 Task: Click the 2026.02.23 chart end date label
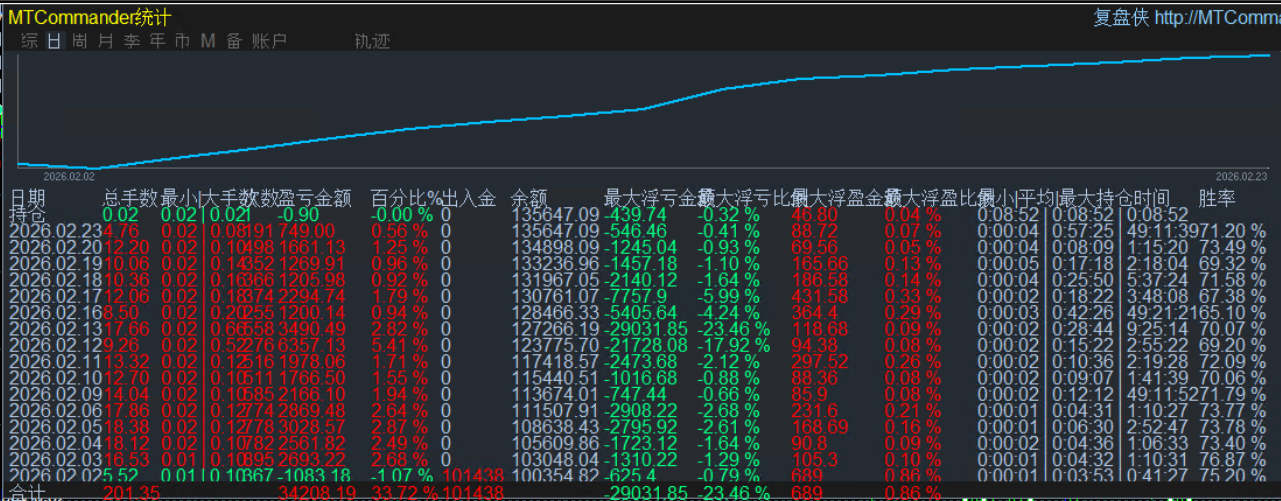tap(1241, 174)
